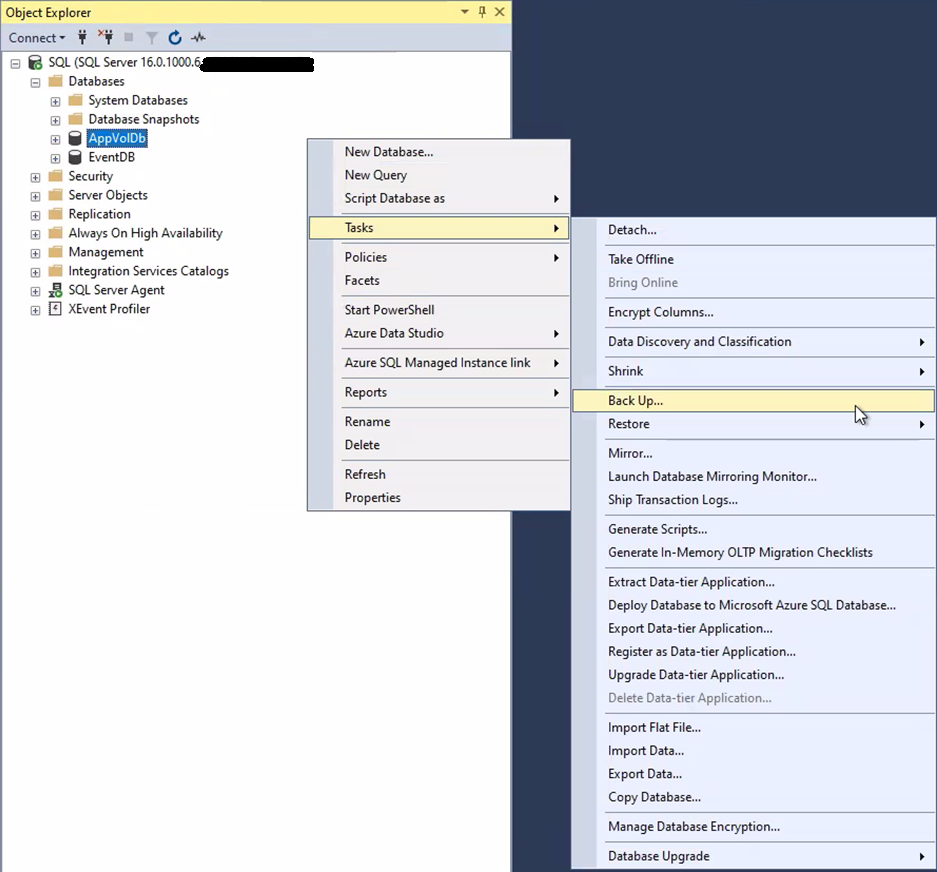
Task: Open the Object Explorer window position dropdown arrow
Action: point(465,12)
